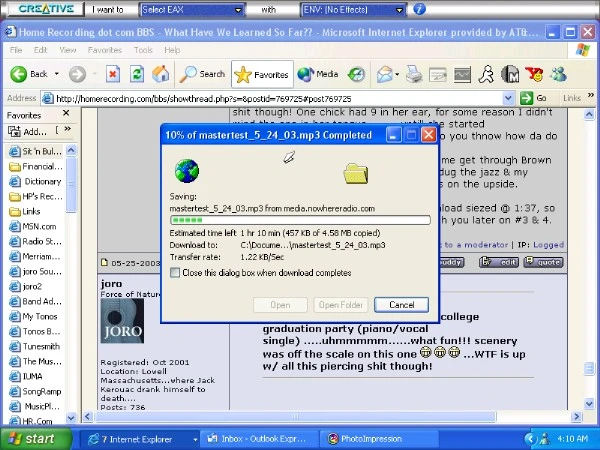Open IUMA favorite
Viewport: 600px width, 450px height.
coord(26,377)
